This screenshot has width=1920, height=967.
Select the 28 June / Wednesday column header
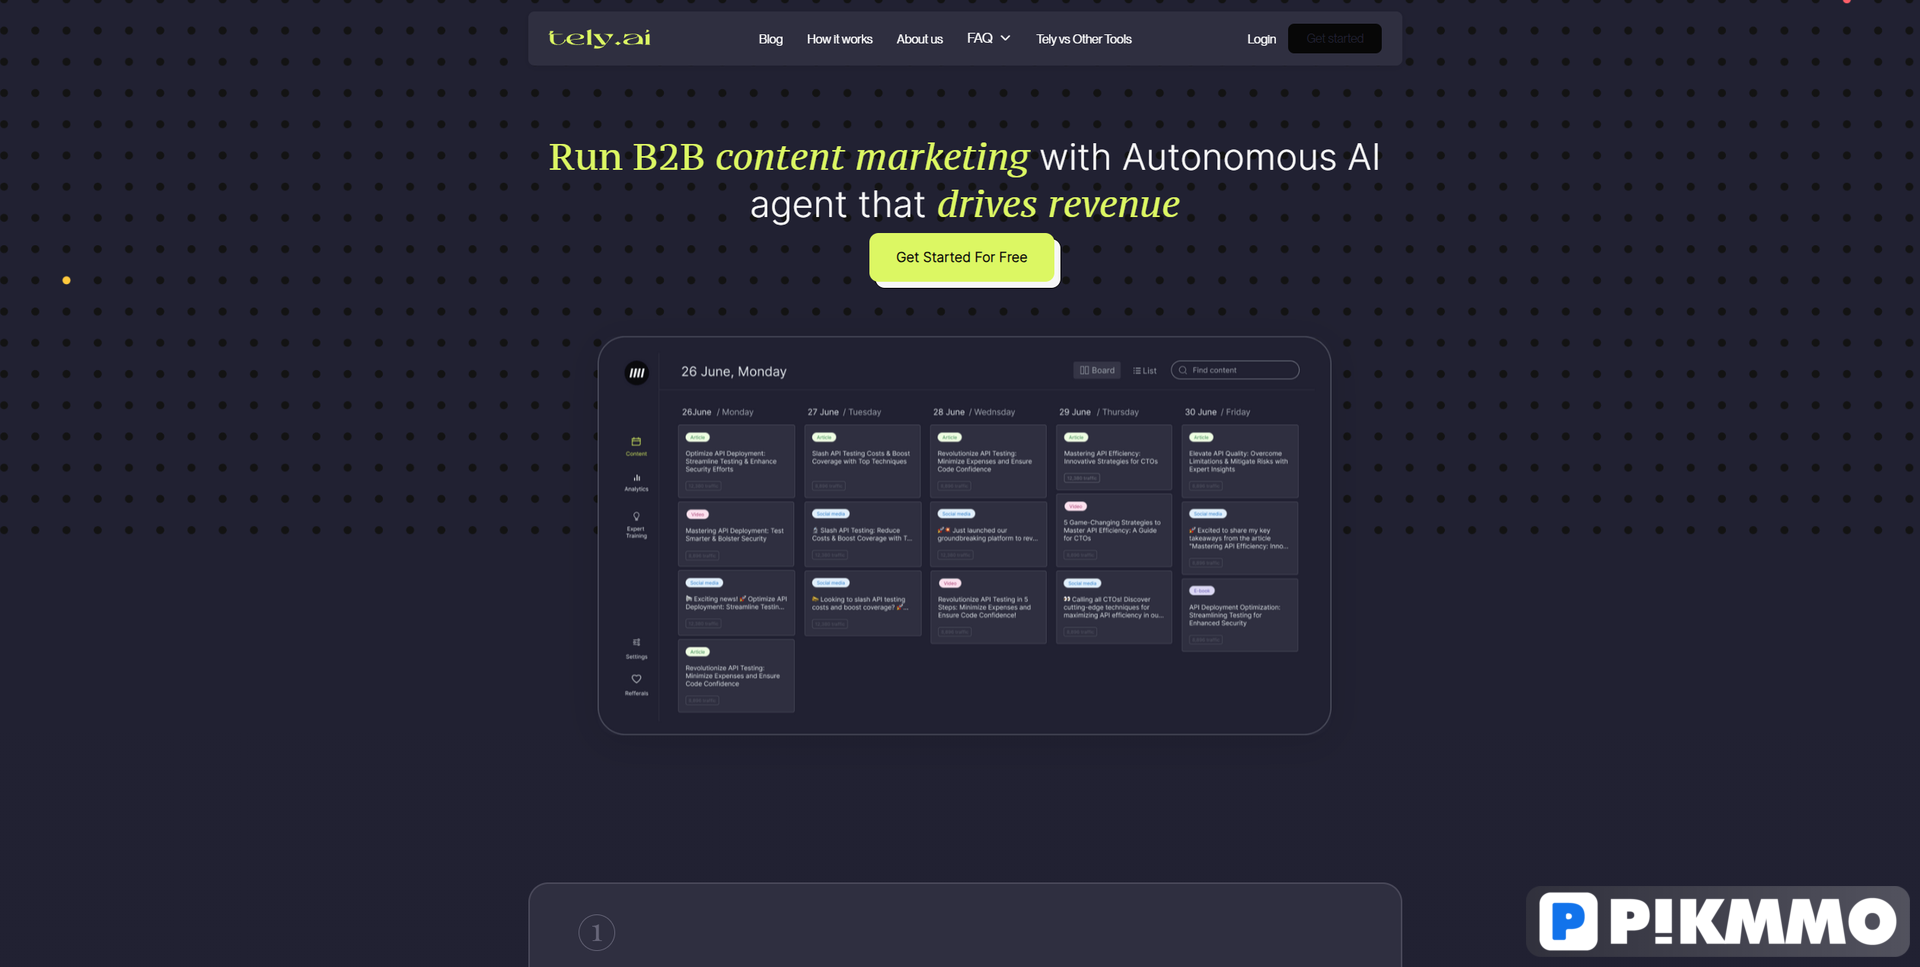[973, 412]
